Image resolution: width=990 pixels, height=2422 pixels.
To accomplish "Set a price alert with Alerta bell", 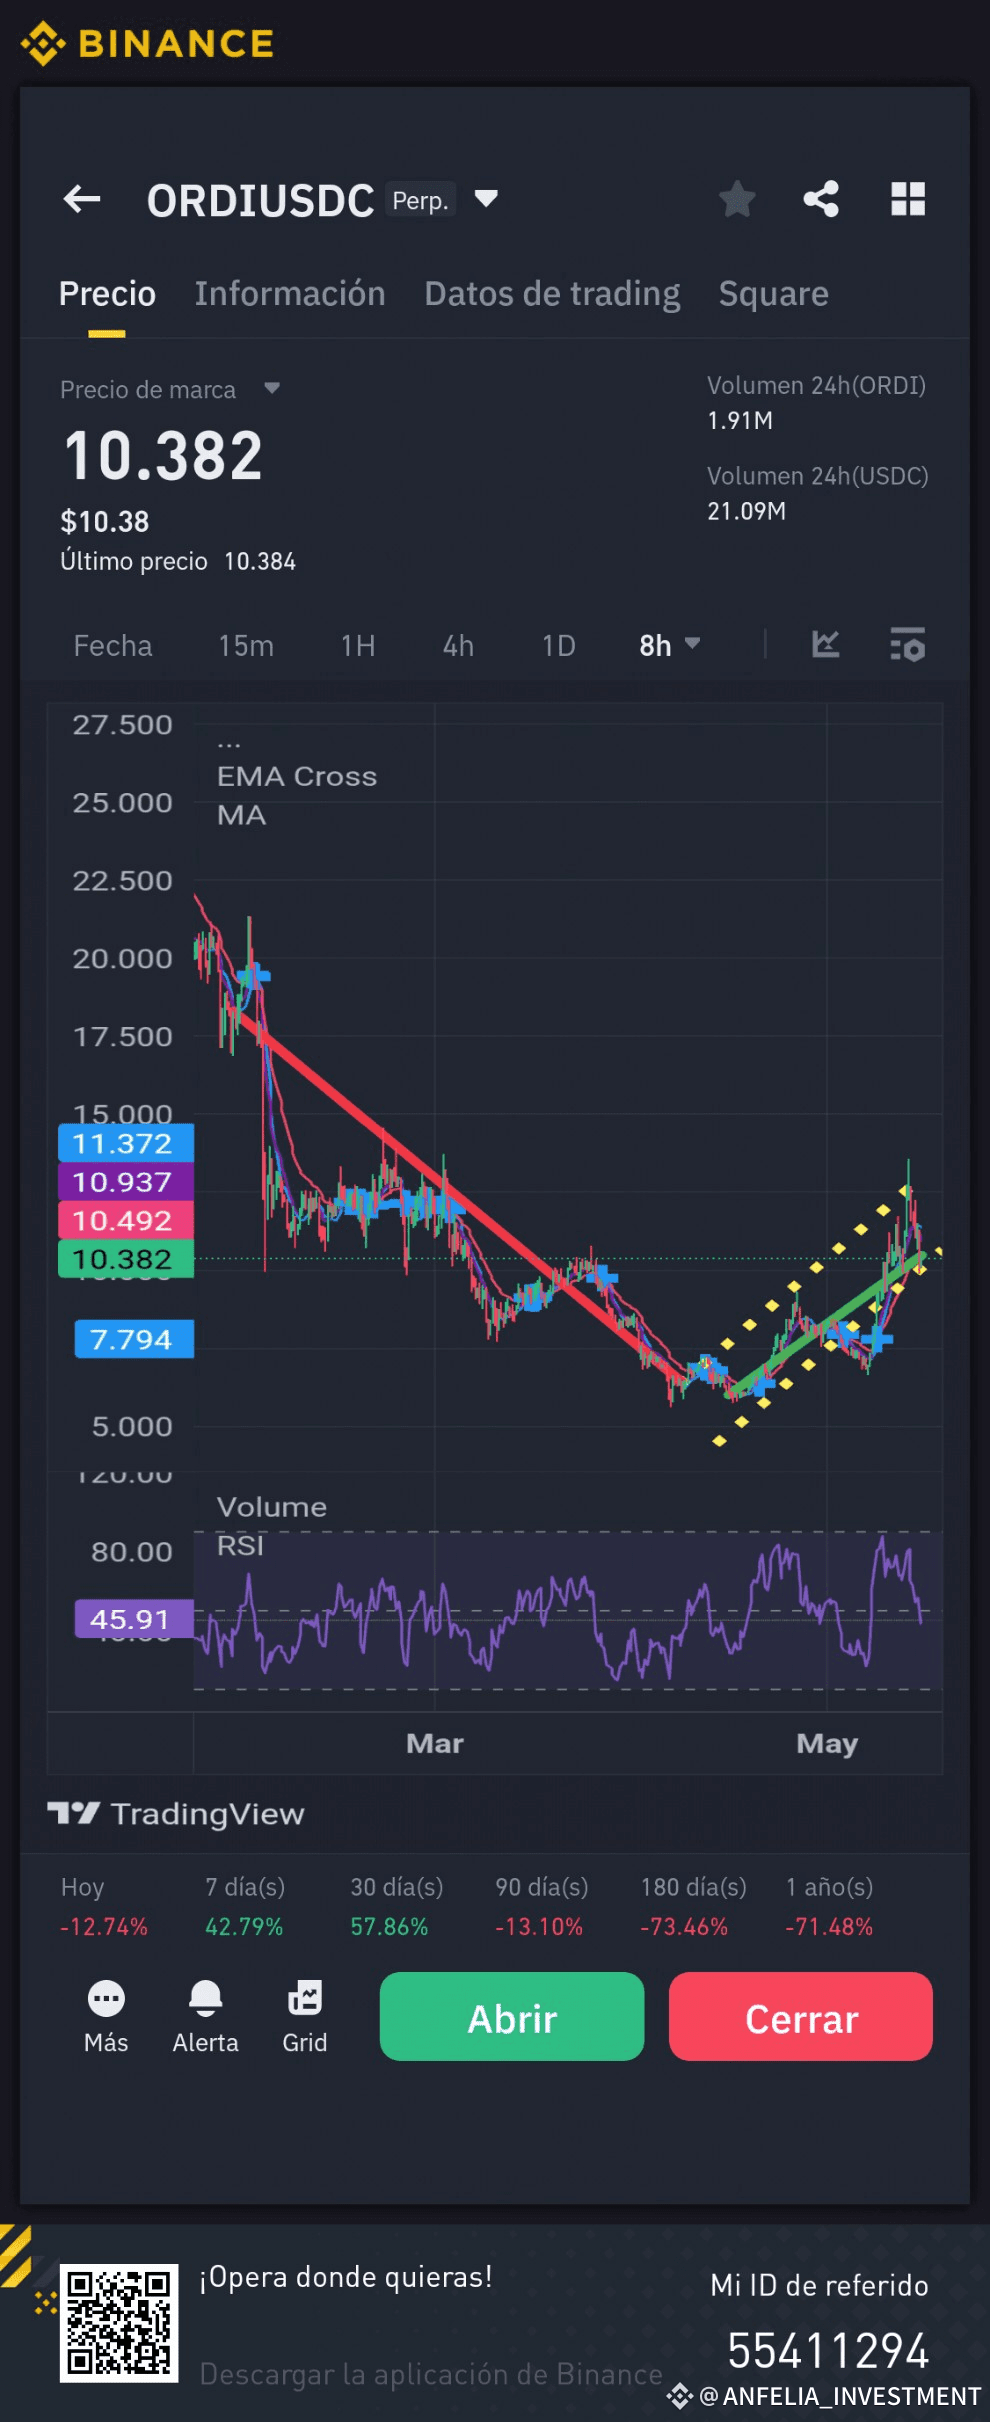I will (205, 2017).
